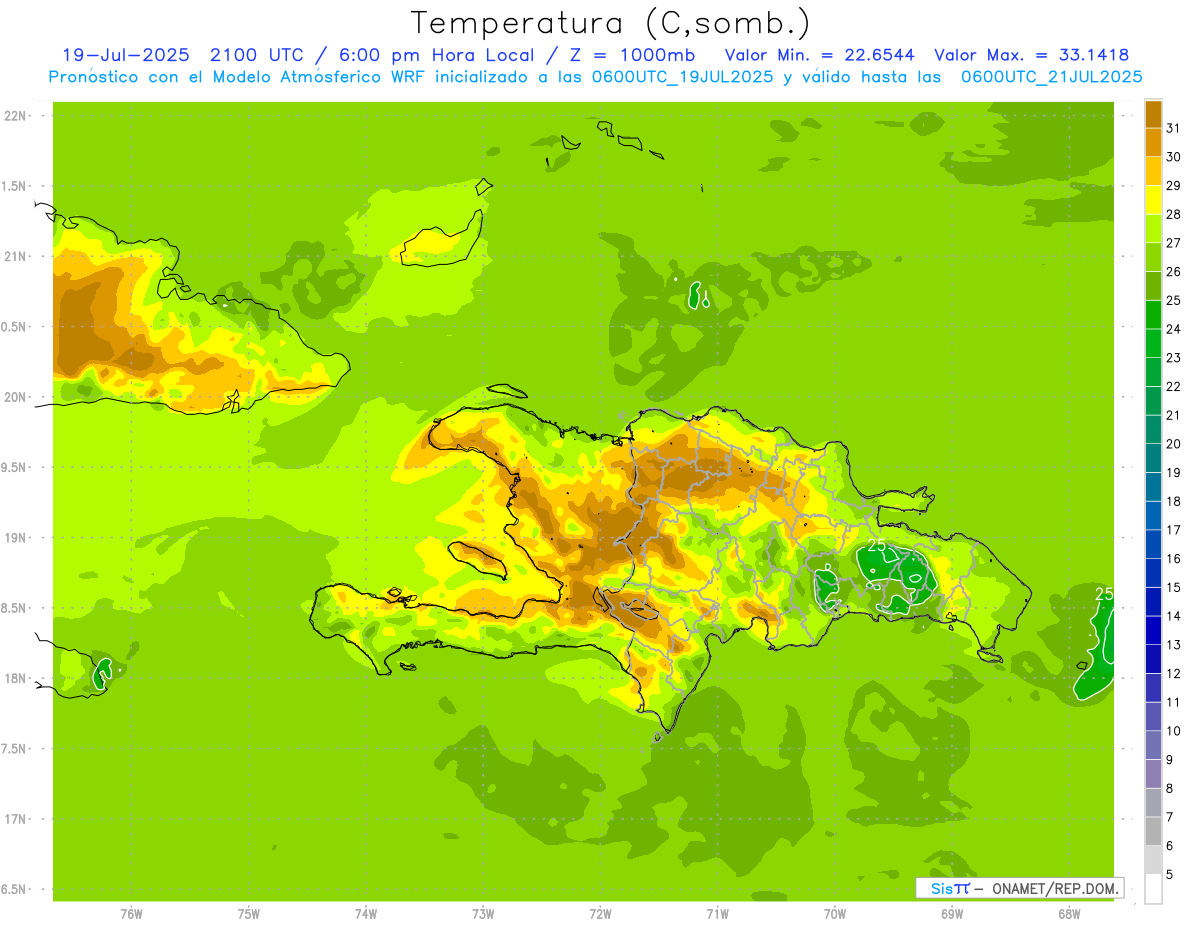Click the '2100 UTC' time text
The width and height of the screenshot is (1200, 927).
click(257, 55)
